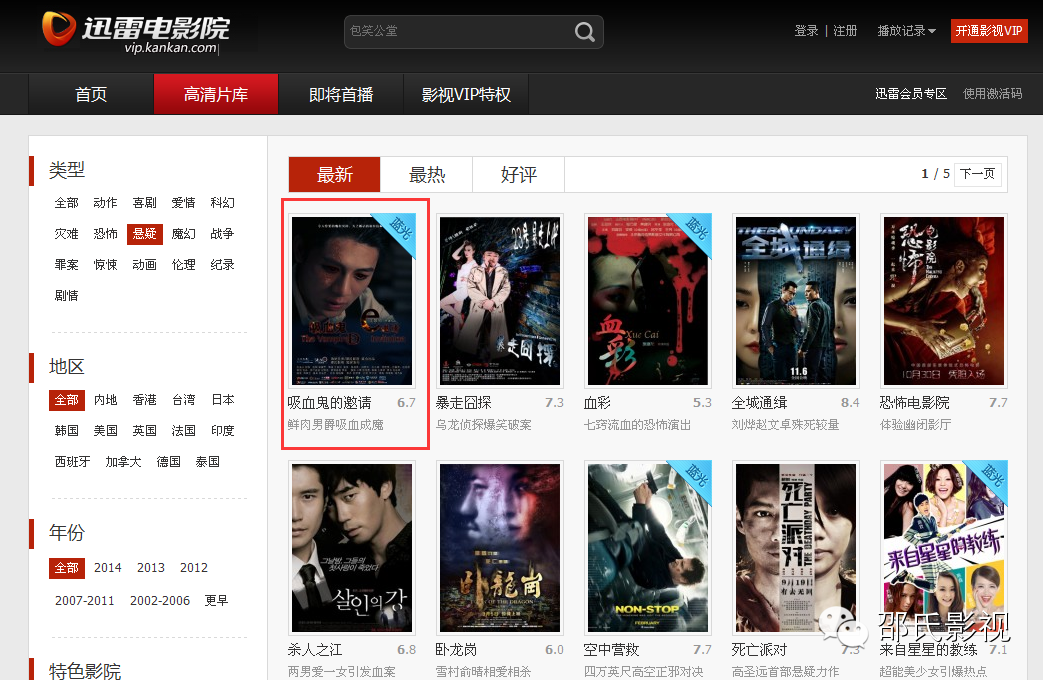Screen dimensions: 1043x680
Task: Click the WeChat icon watermark near 邵氏影视
Action: 843,625
